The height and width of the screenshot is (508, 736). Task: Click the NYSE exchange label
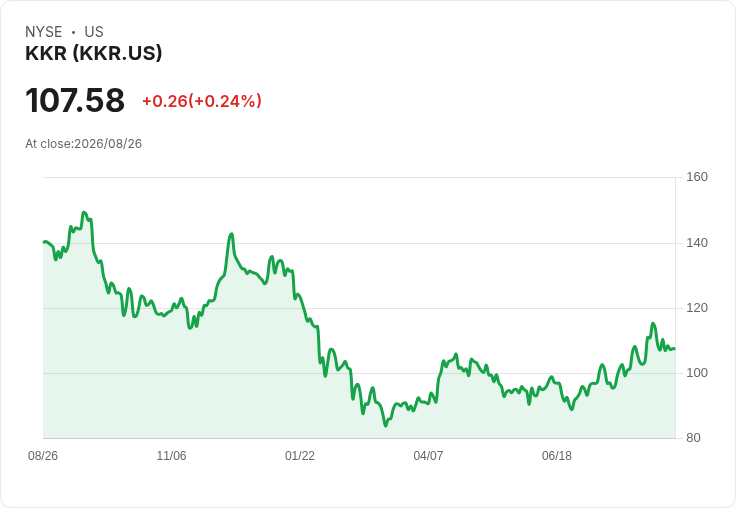[x=44, y=32]
